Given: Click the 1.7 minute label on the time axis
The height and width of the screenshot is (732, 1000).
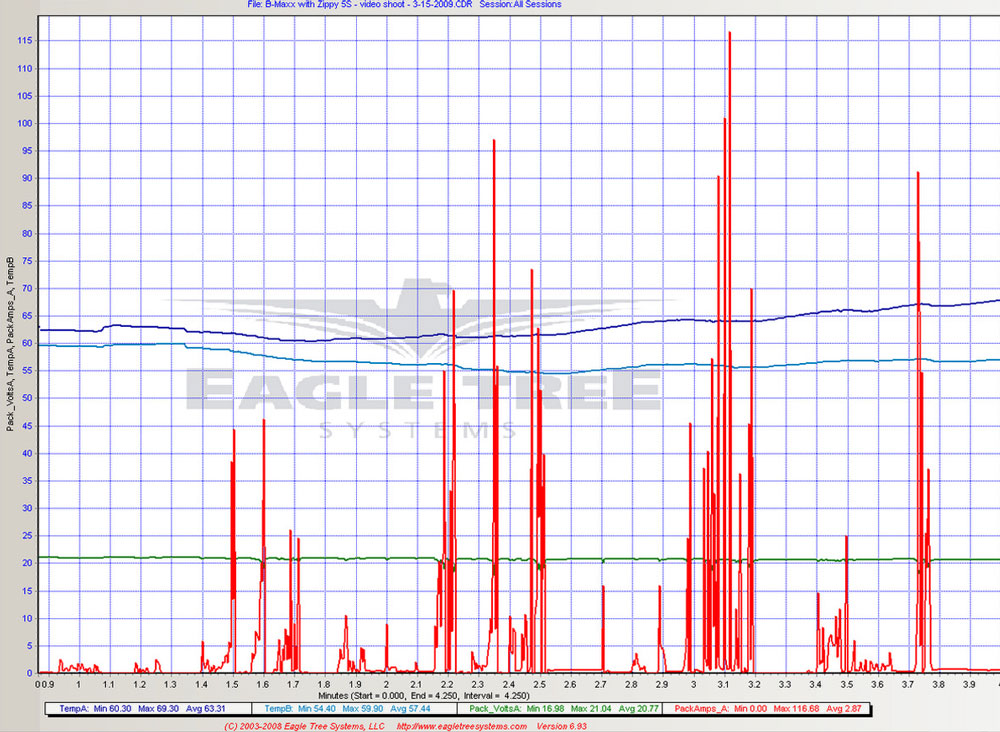Looking at the screenshot, I should [x=293, y=685].
